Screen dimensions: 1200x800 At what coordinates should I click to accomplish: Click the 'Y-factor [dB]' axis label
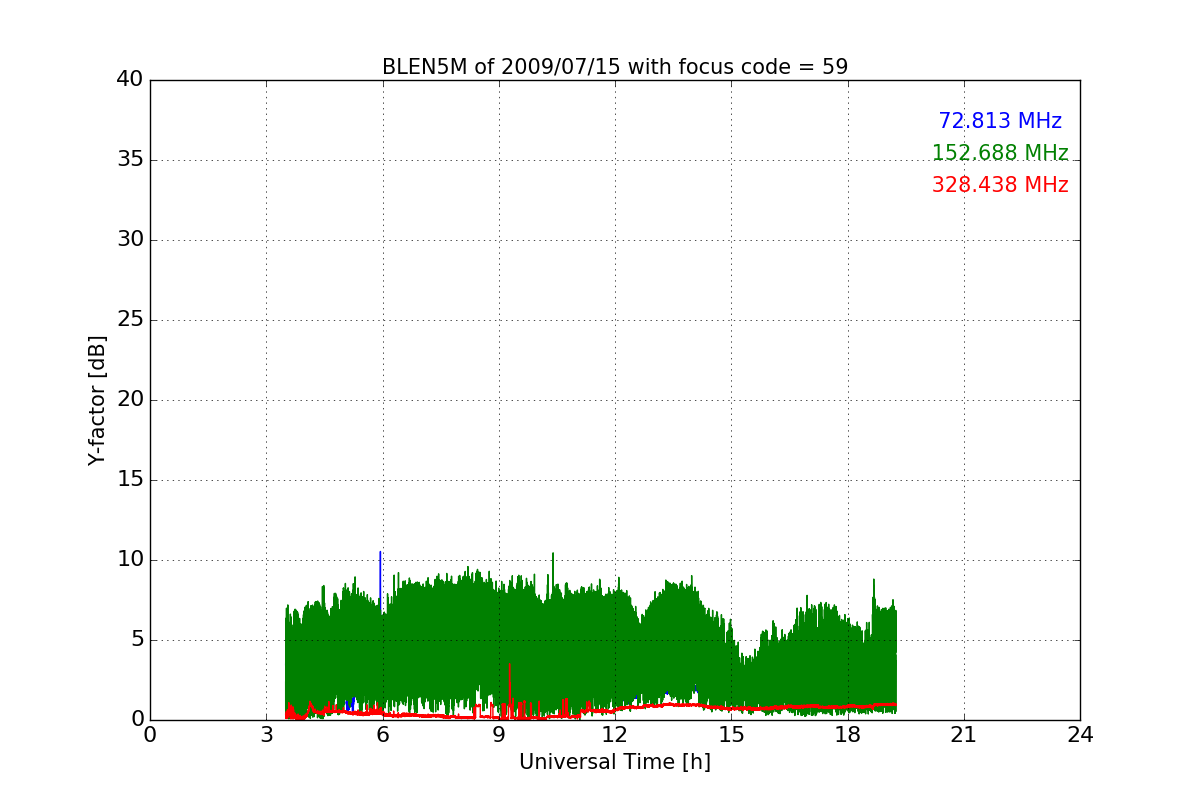coord(97,400)
